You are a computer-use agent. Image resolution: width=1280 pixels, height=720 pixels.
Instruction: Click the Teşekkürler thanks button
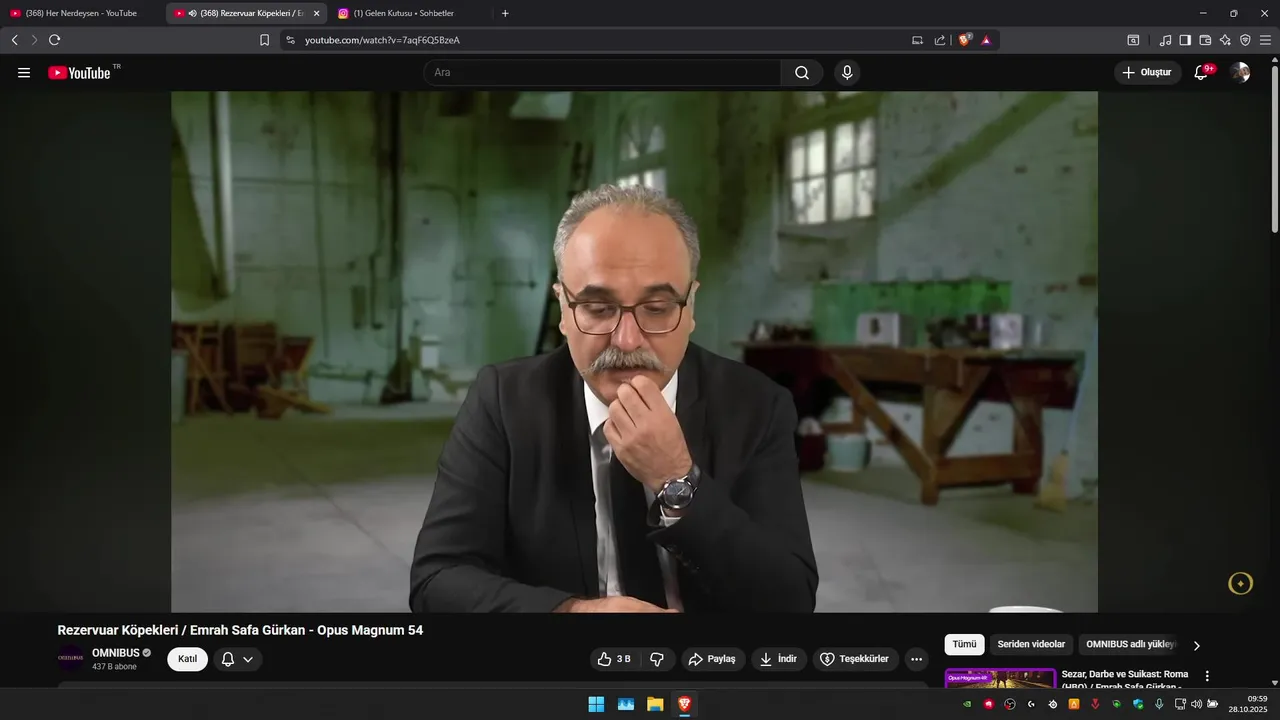[x=854, y=659]
